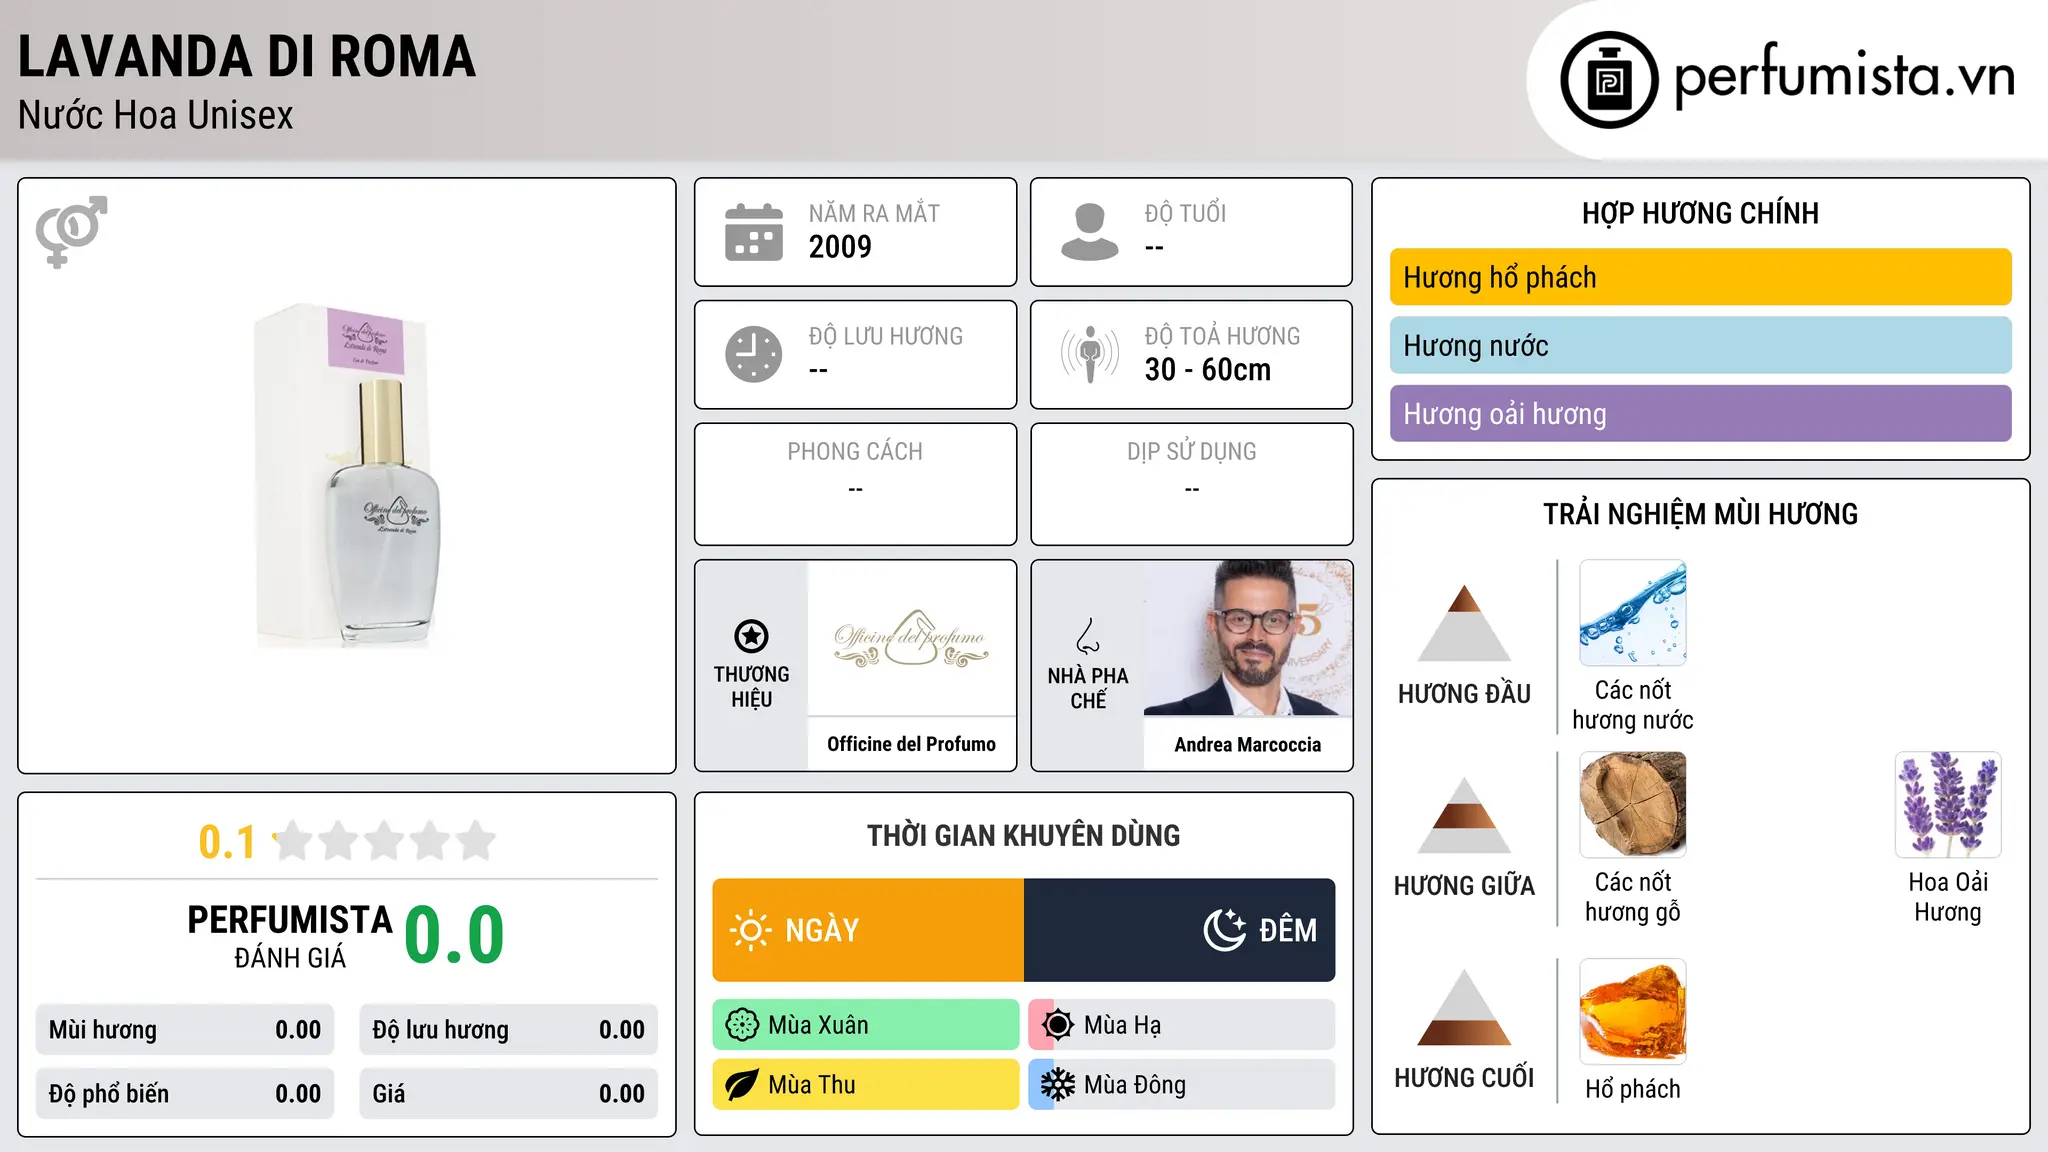Click the Hương cuối pyramid icon
The height and width of the screenshot is (1152, 2048).
pos(1464,1007)
